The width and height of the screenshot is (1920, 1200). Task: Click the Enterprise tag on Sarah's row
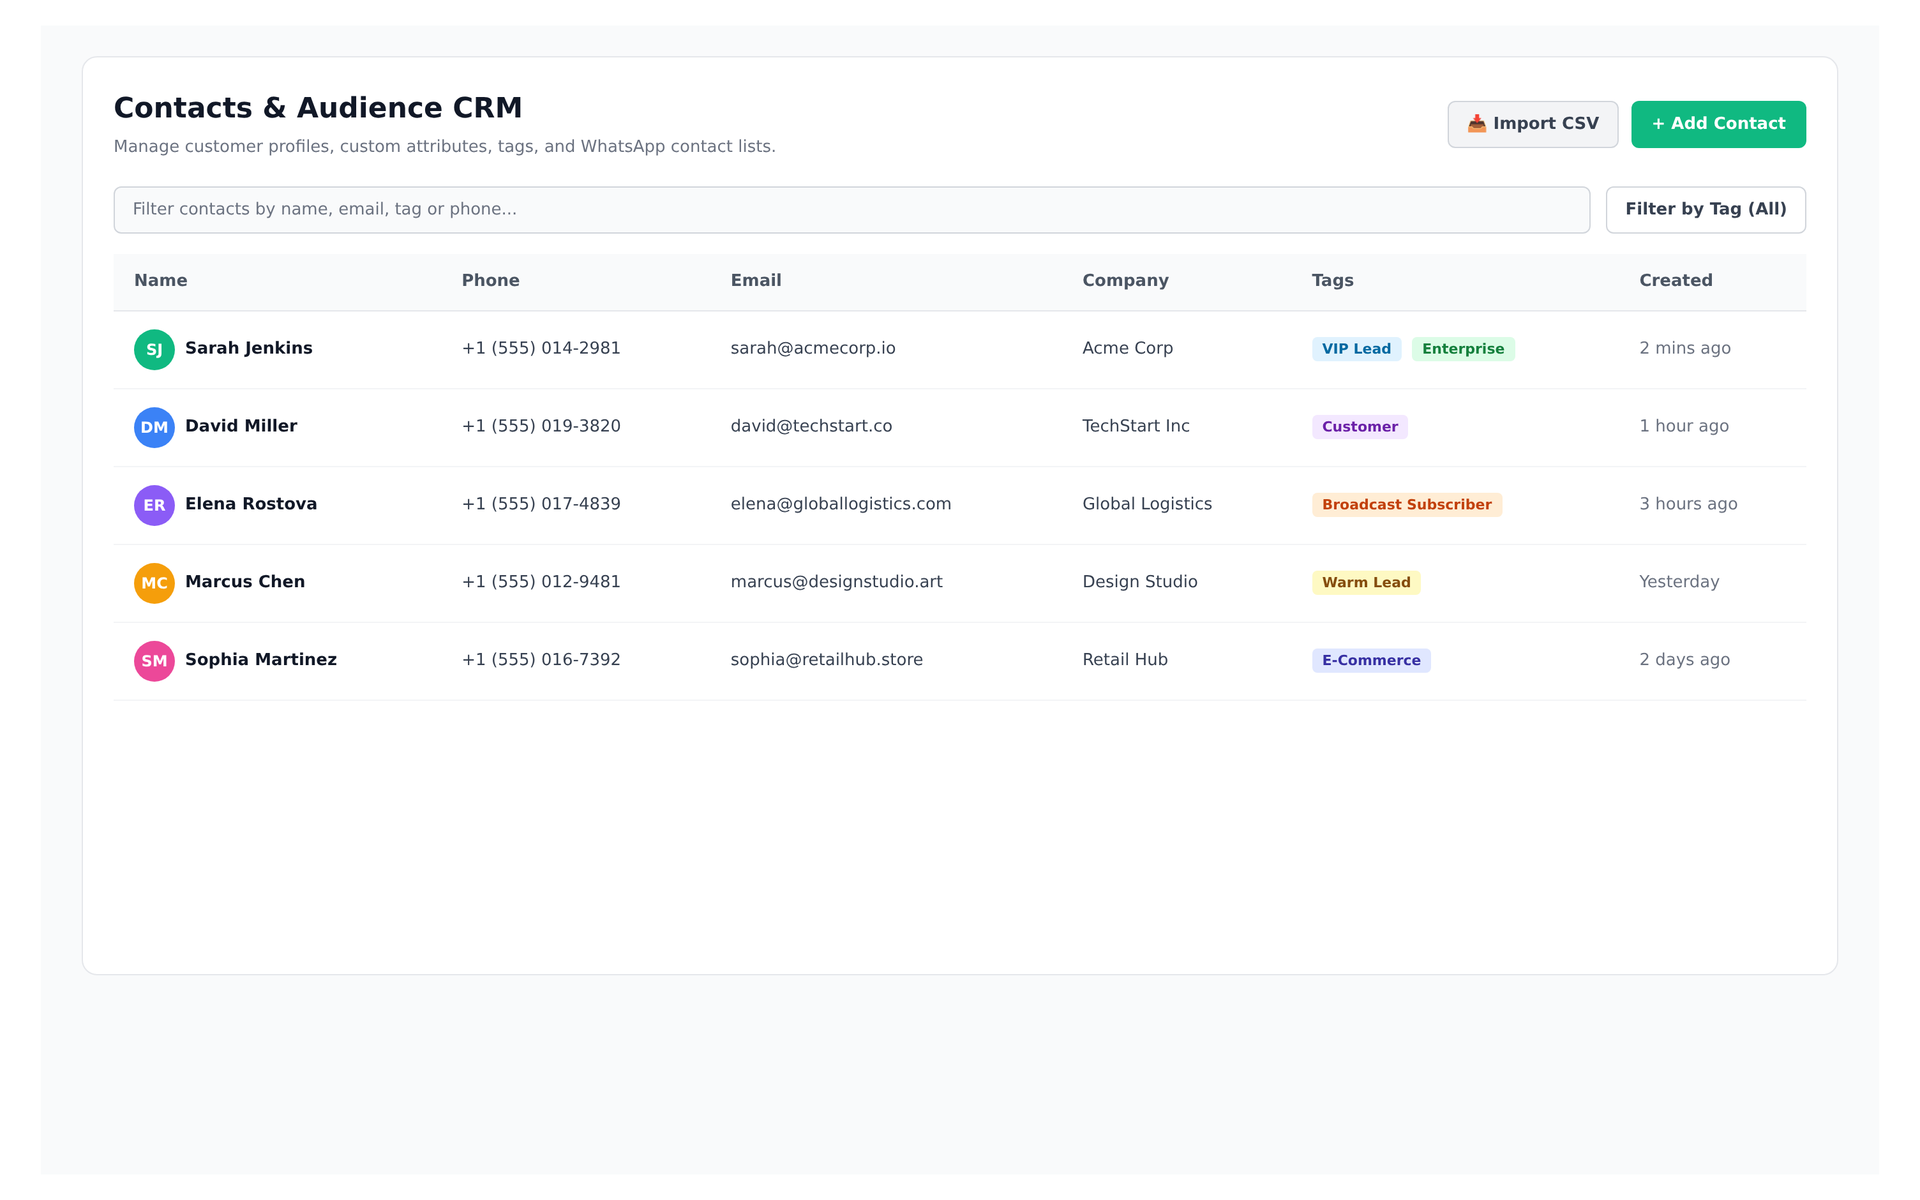click(x=1463, y=349)
